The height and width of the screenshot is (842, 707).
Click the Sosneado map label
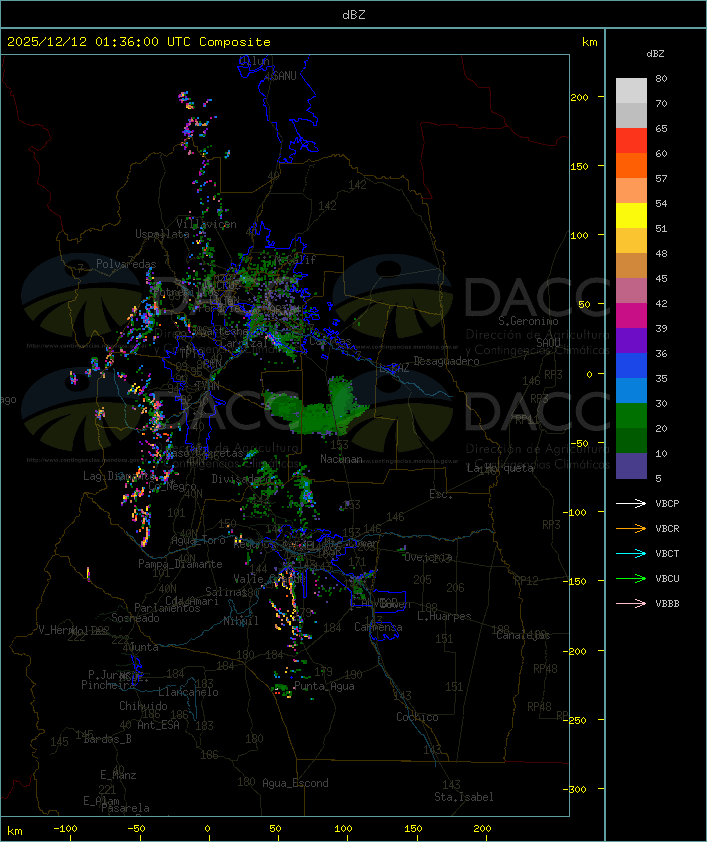[x=135, y=618]
